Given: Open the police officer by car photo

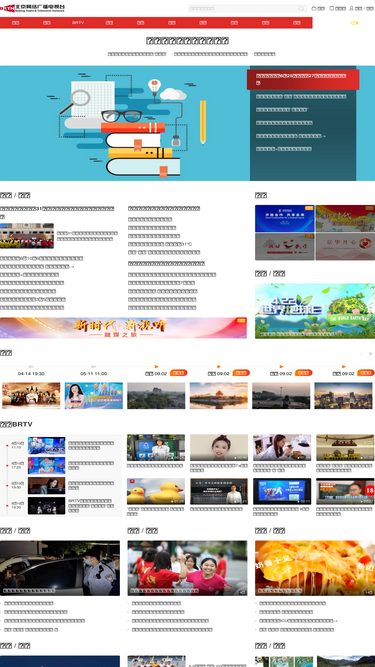Looking at the screenshot, I should click(x=60, y=568).
